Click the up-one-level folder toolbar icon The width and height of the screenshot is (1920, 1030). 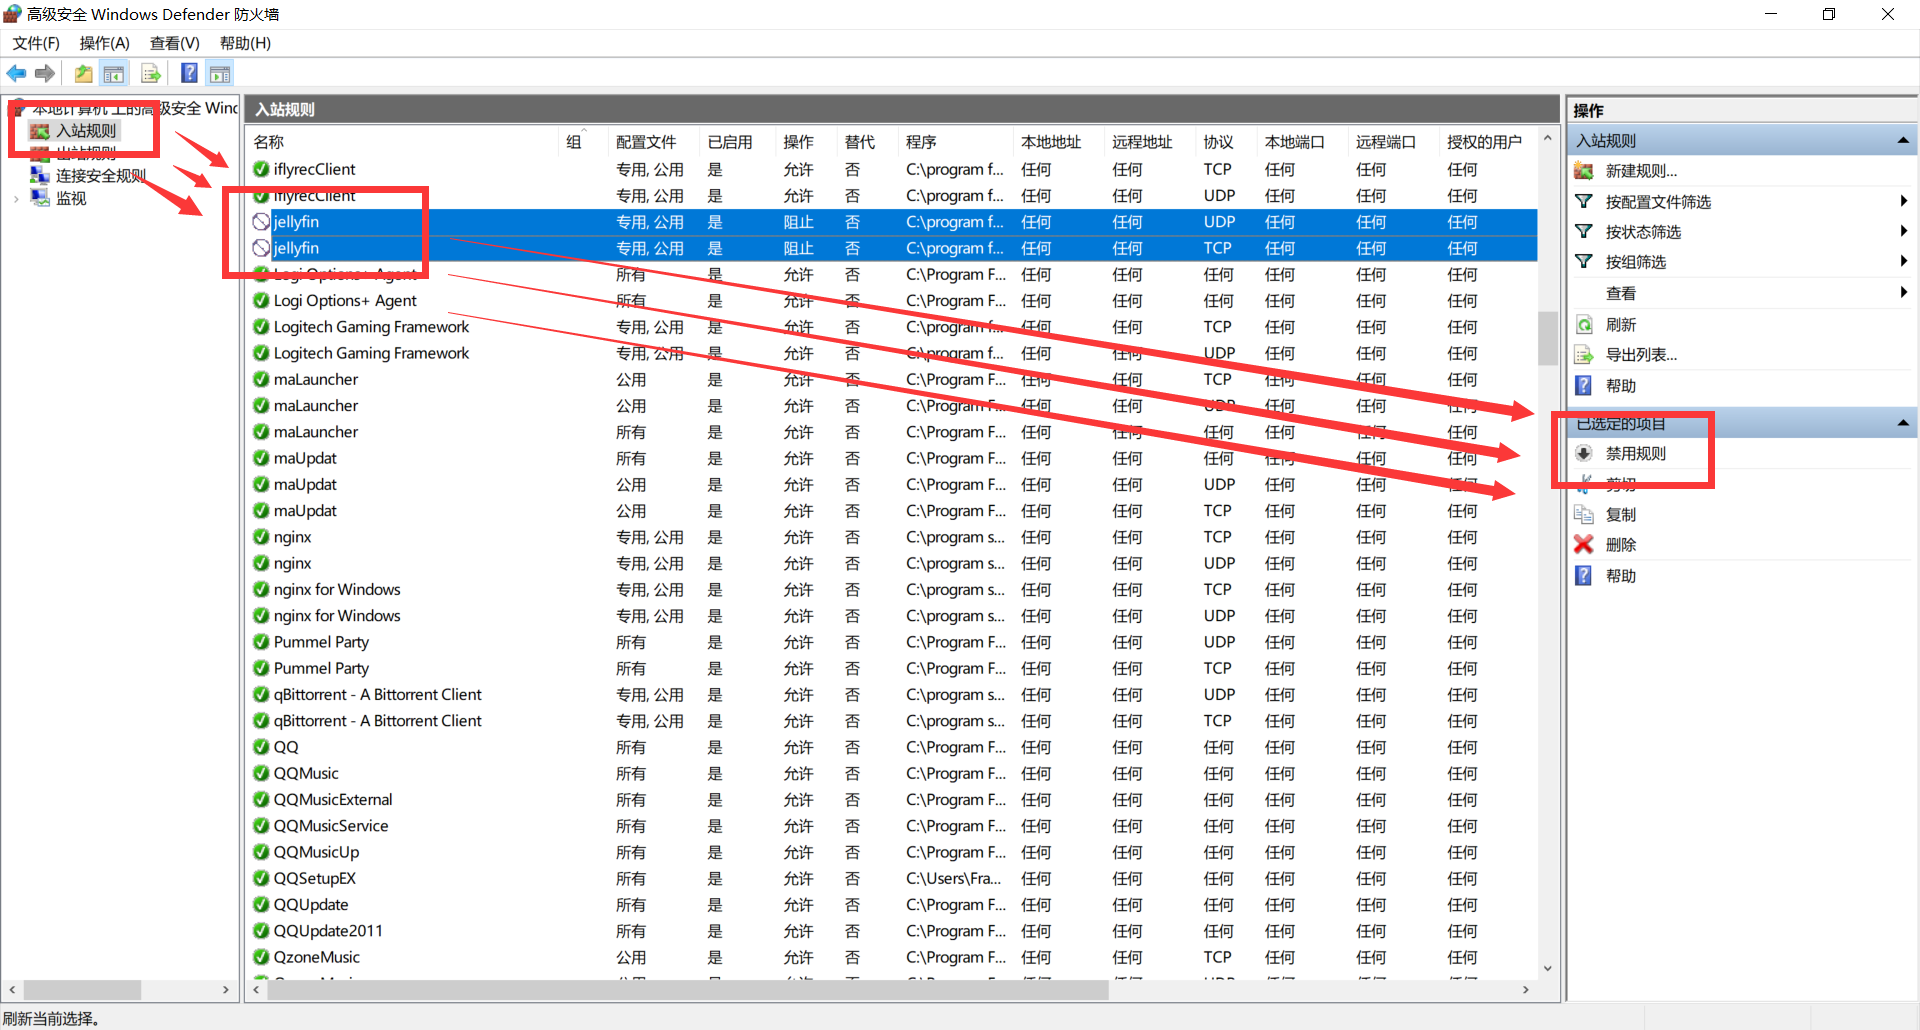tap(83, 73)
